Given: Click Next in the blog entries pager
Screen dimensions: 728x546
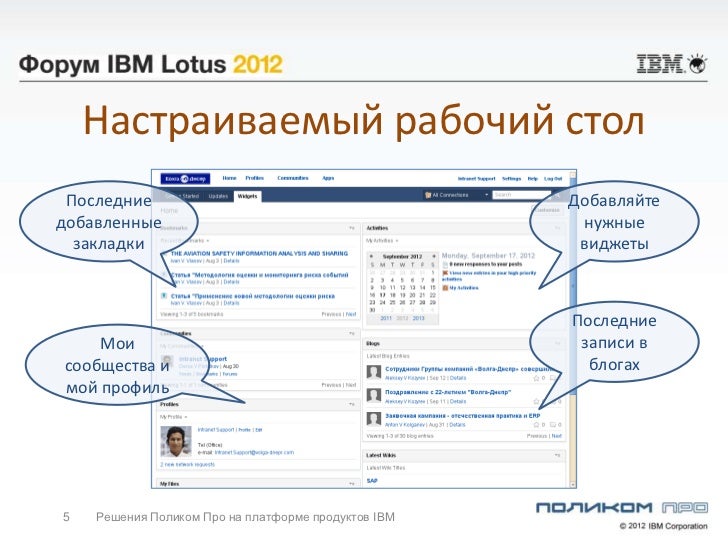Looking at the screenshot, I should 556,436.
